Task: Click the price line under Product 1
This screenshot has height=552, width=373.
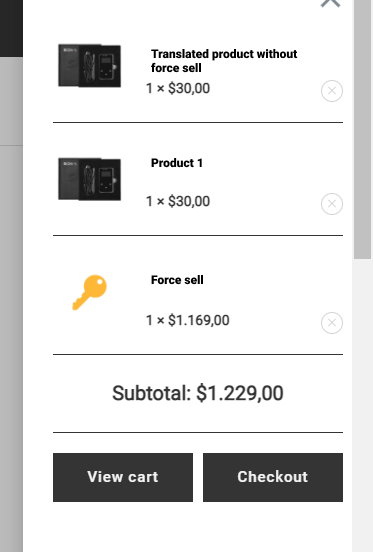Action: coord(178,201)
